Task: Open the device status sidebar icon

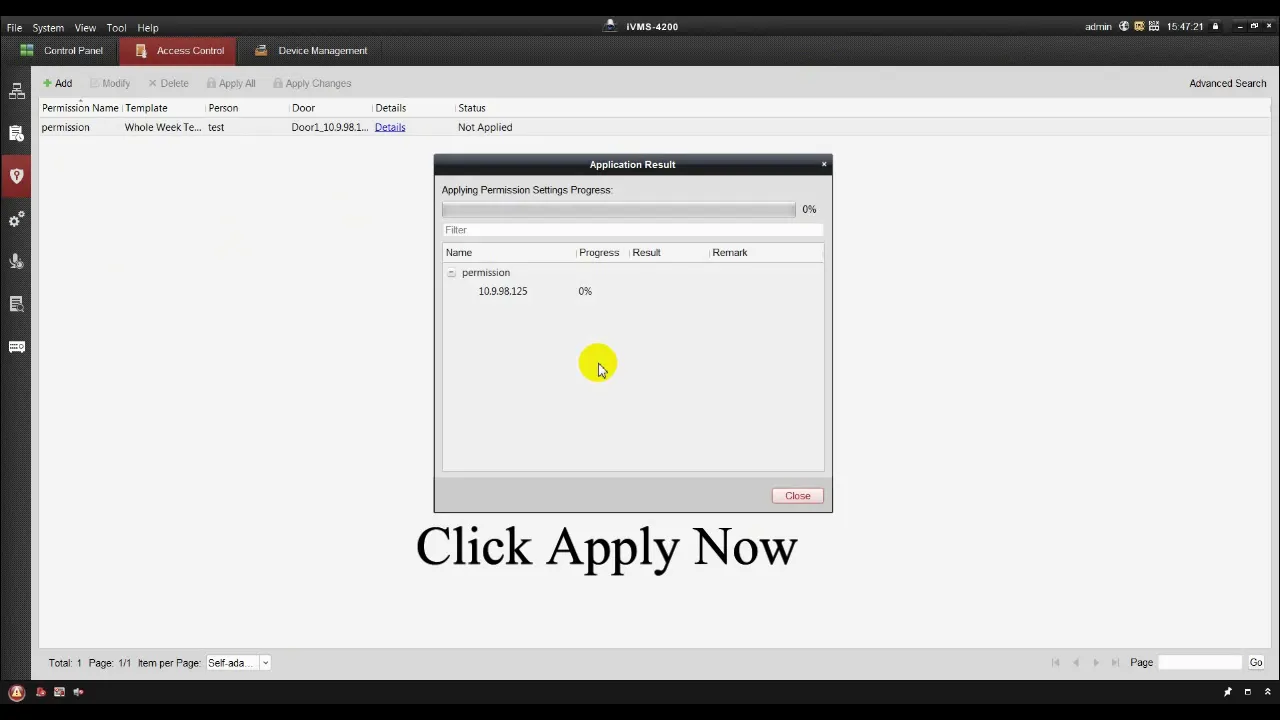Action: 16,347
